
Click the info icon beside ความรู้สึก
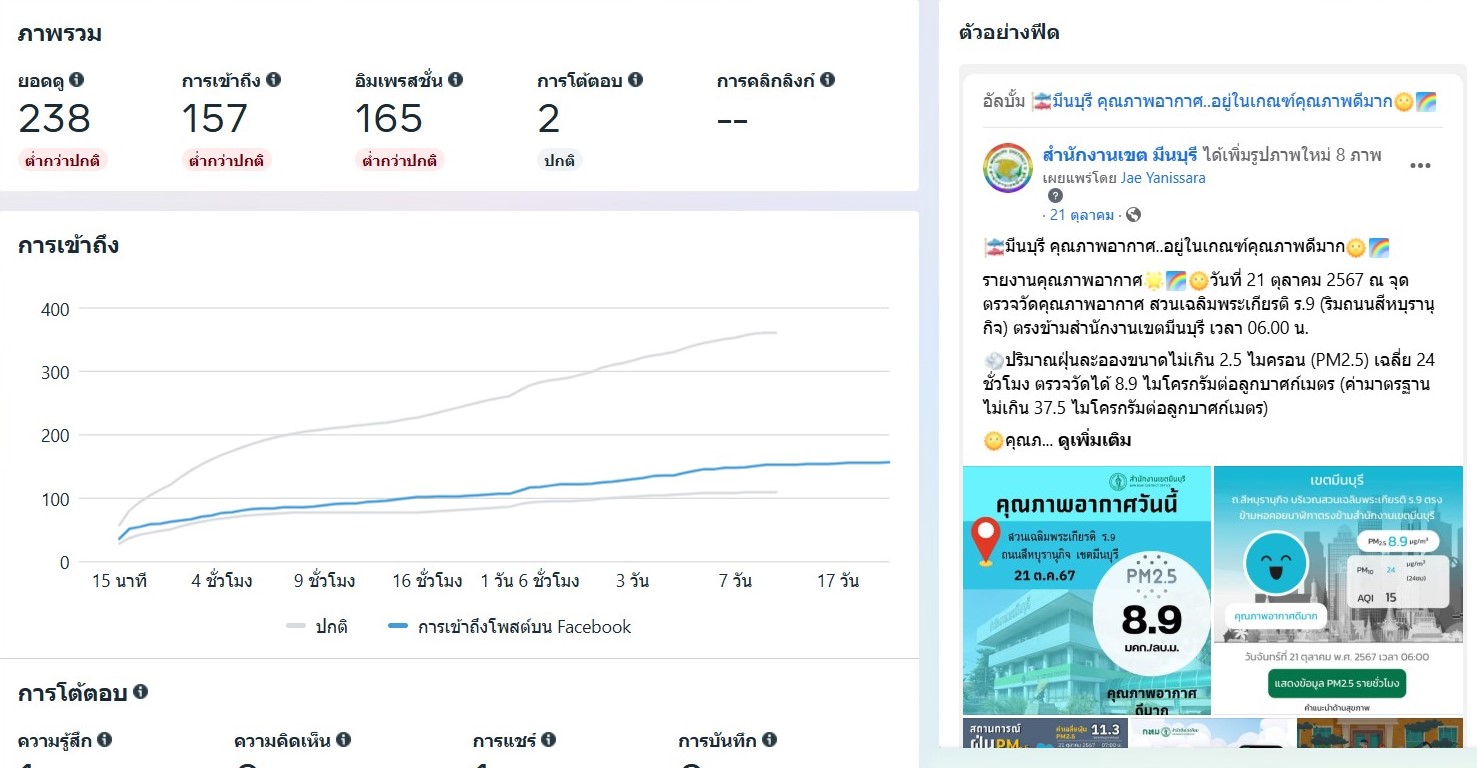tap(104, 740)
